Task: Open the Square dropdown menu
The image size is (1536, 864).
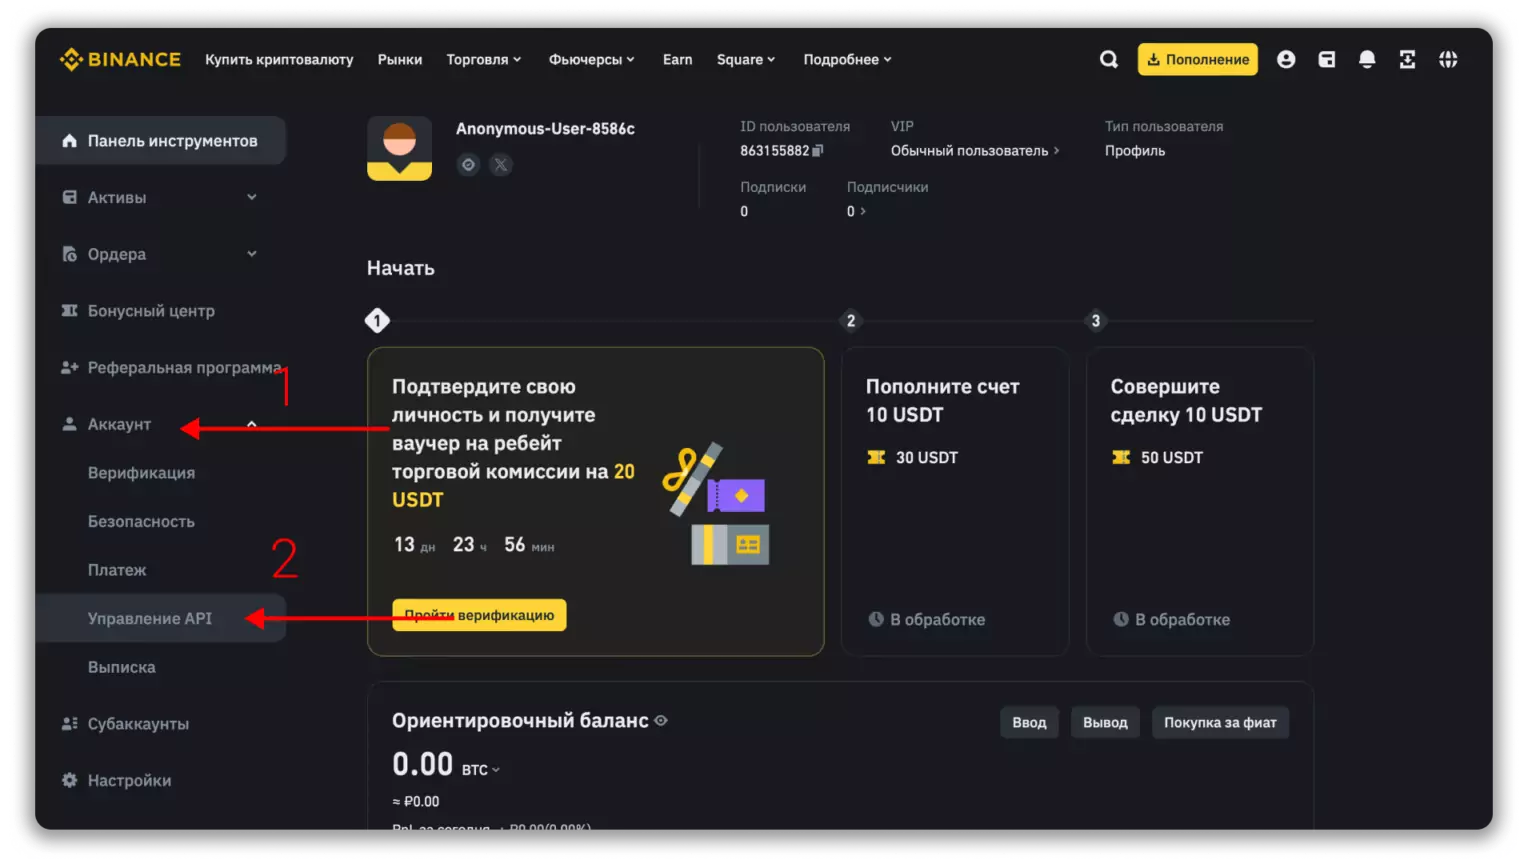Action: tap(746, 59)
